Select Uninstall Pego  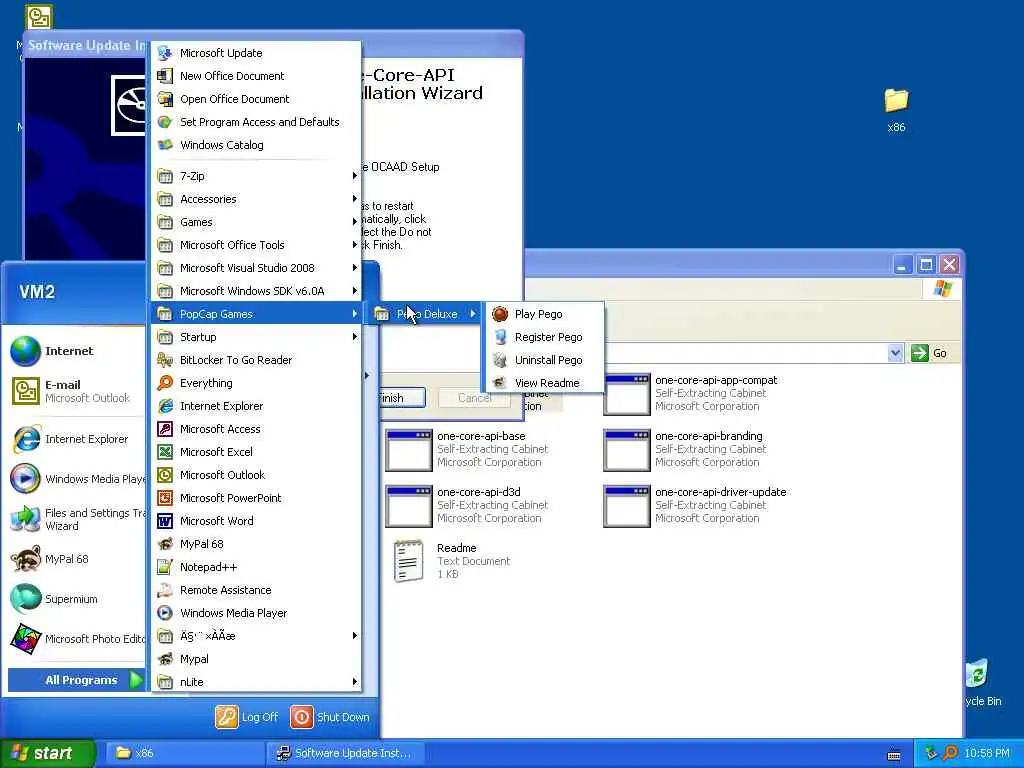(x=544, y=360)
